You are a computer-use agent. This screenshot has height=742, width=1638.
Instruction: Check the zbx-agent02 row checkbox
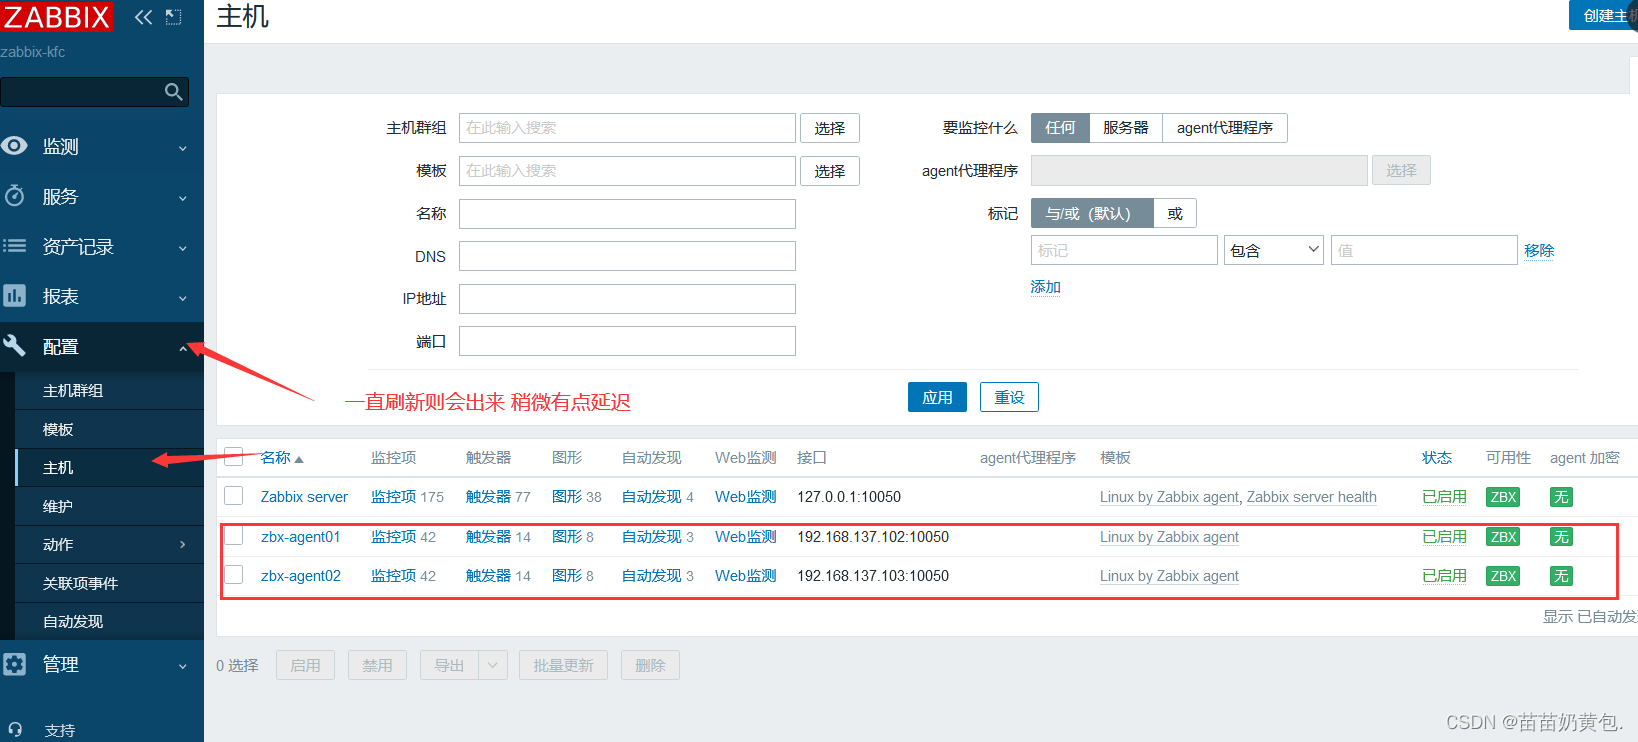pyautogui.click(x=234, y=574)
